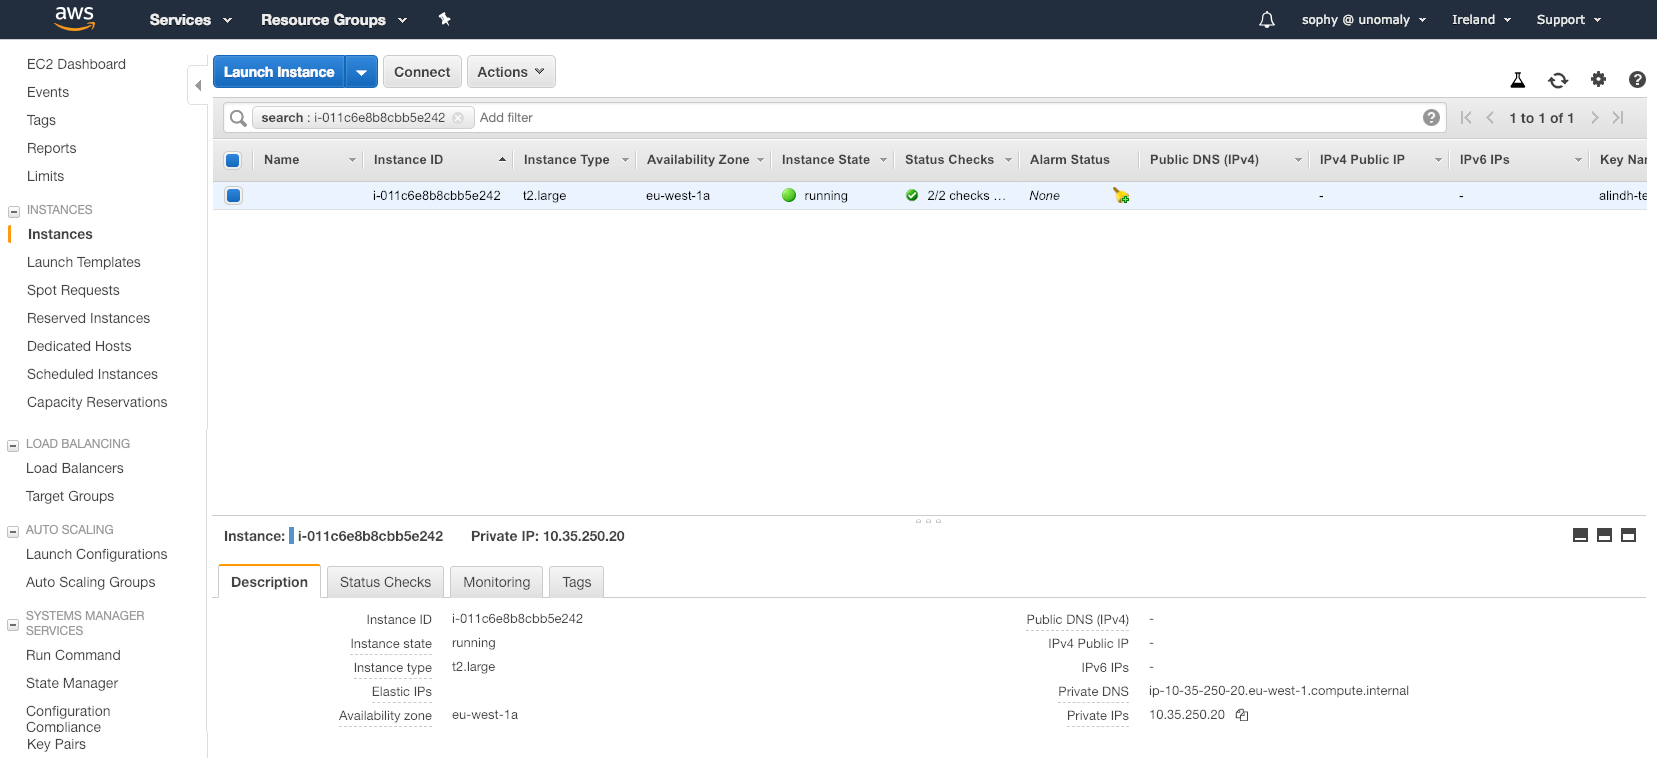Toggle the select all instances checkbox

click(233, 160)
